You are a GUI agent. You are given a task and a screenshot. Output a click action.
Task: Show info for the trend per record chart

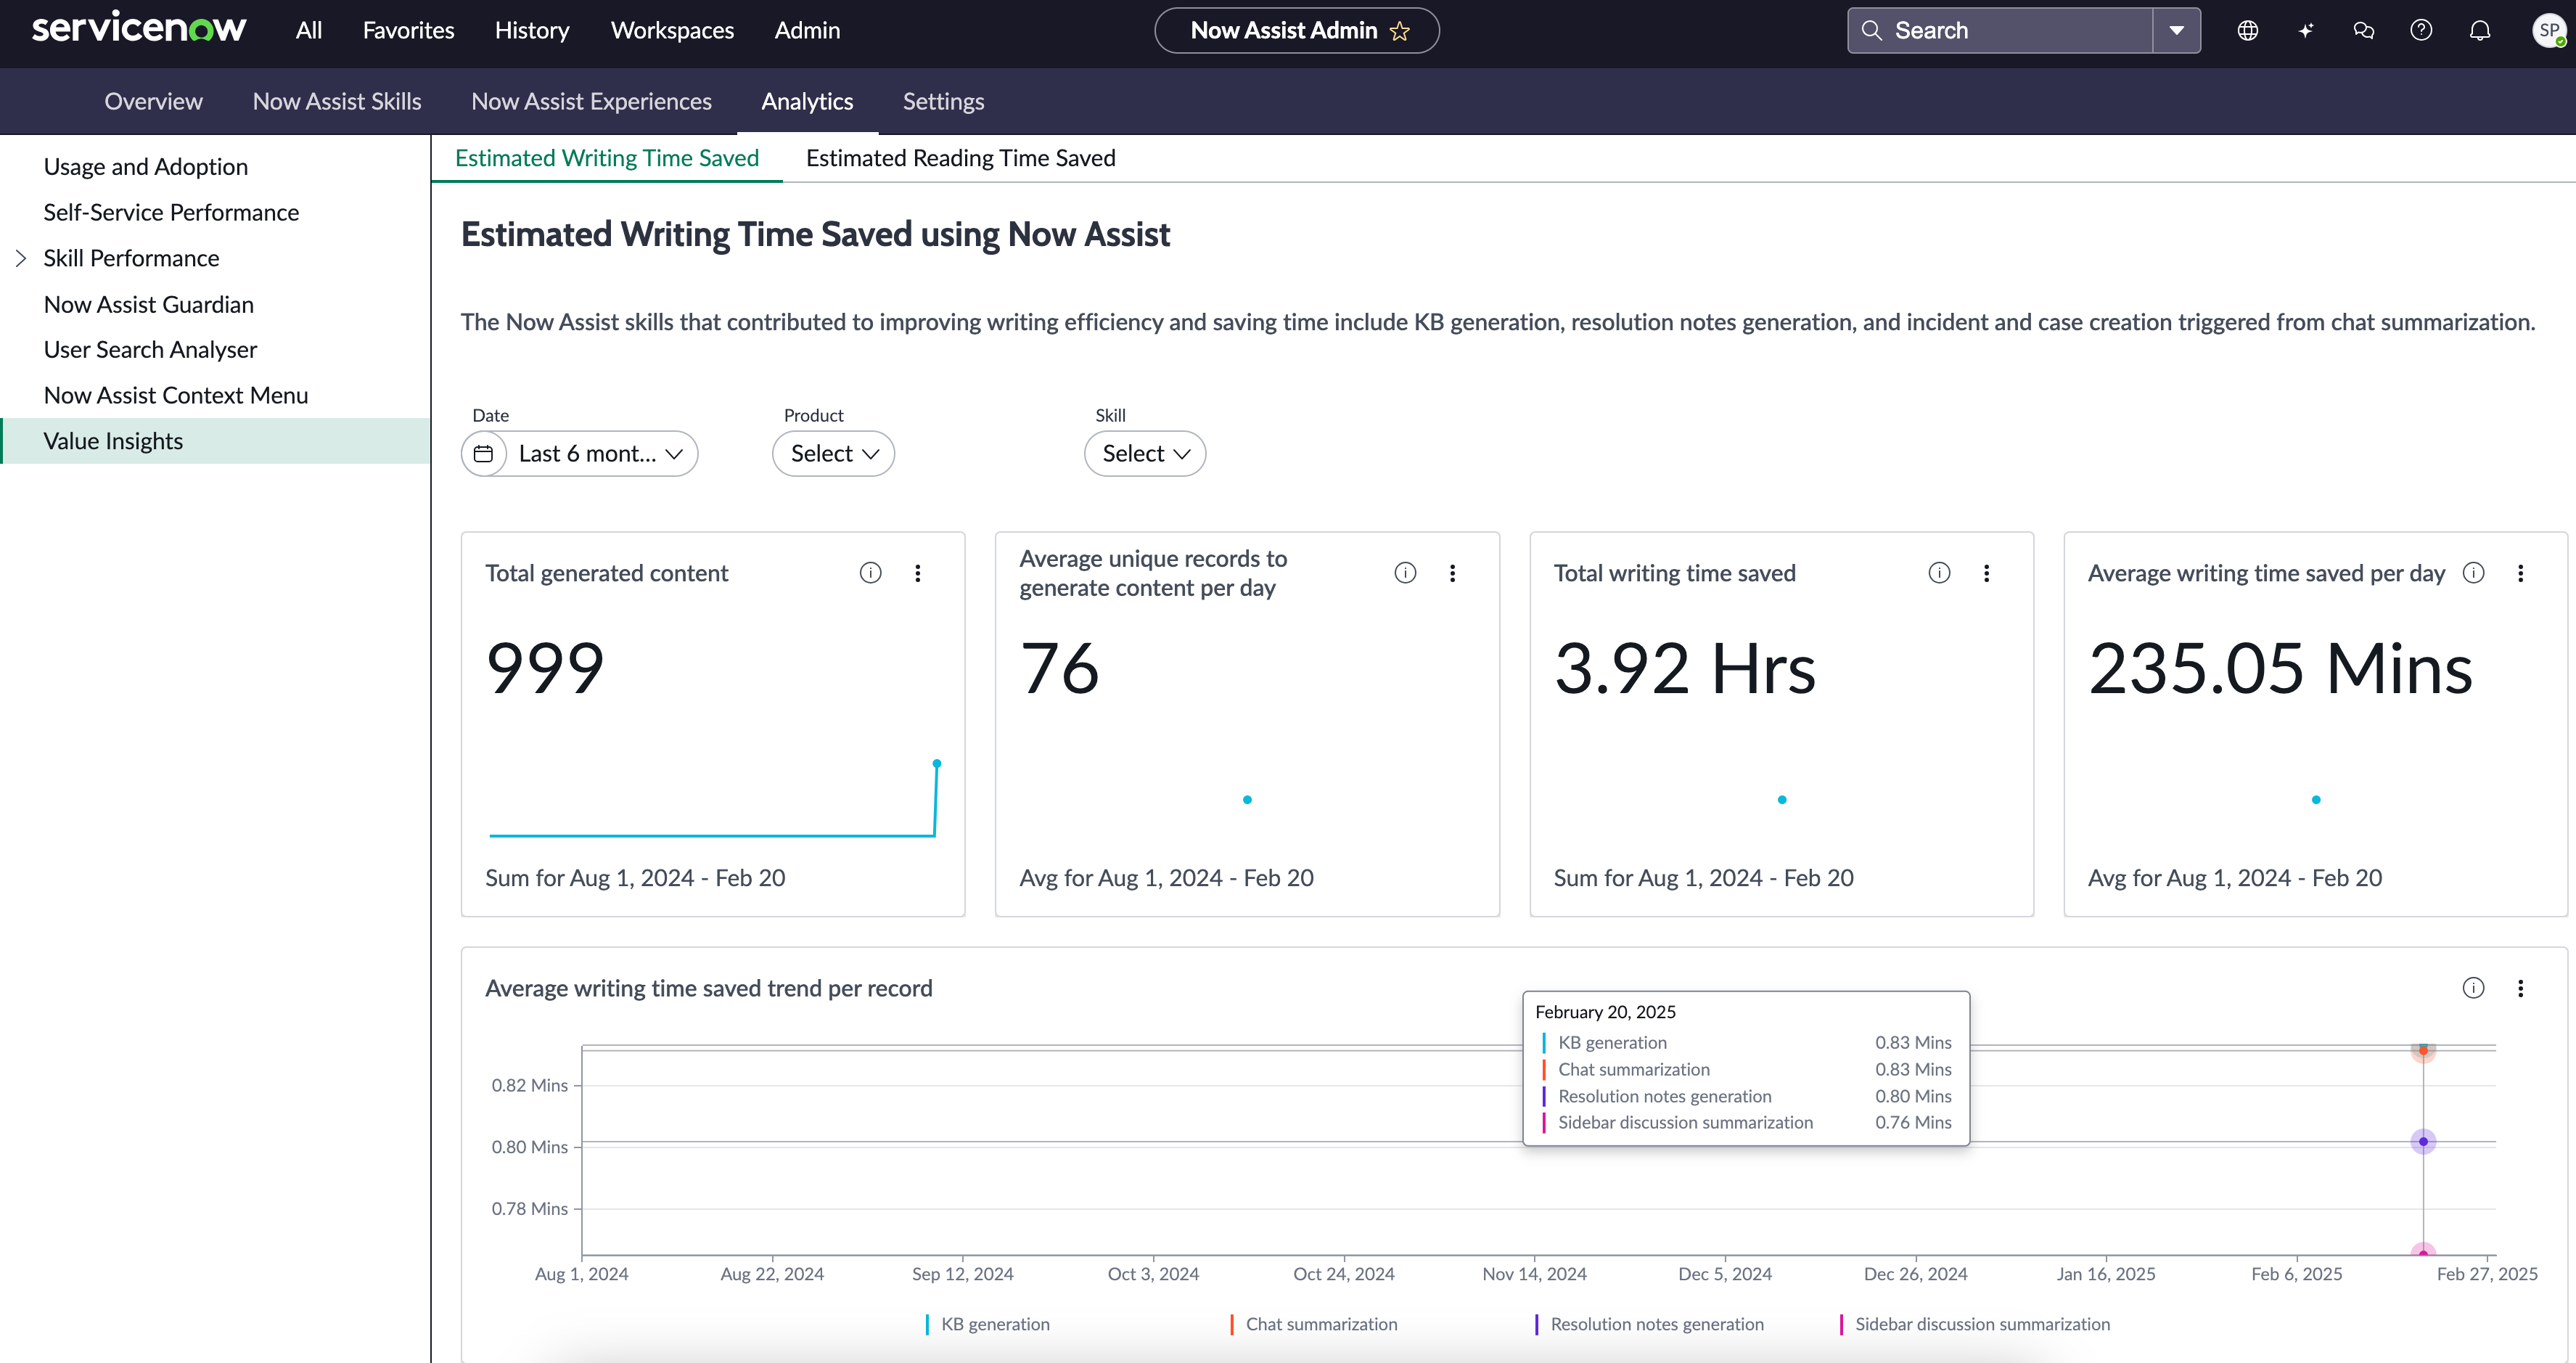[x=2473, y=988]
